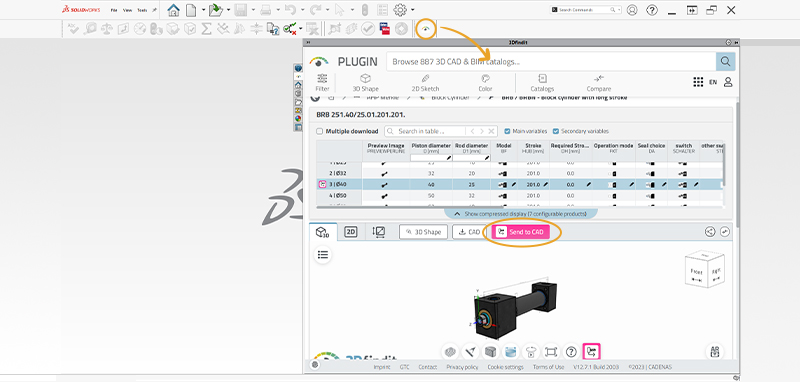Click the New document icon
Screen dimensions: 800x382
[x=191, y=10]
